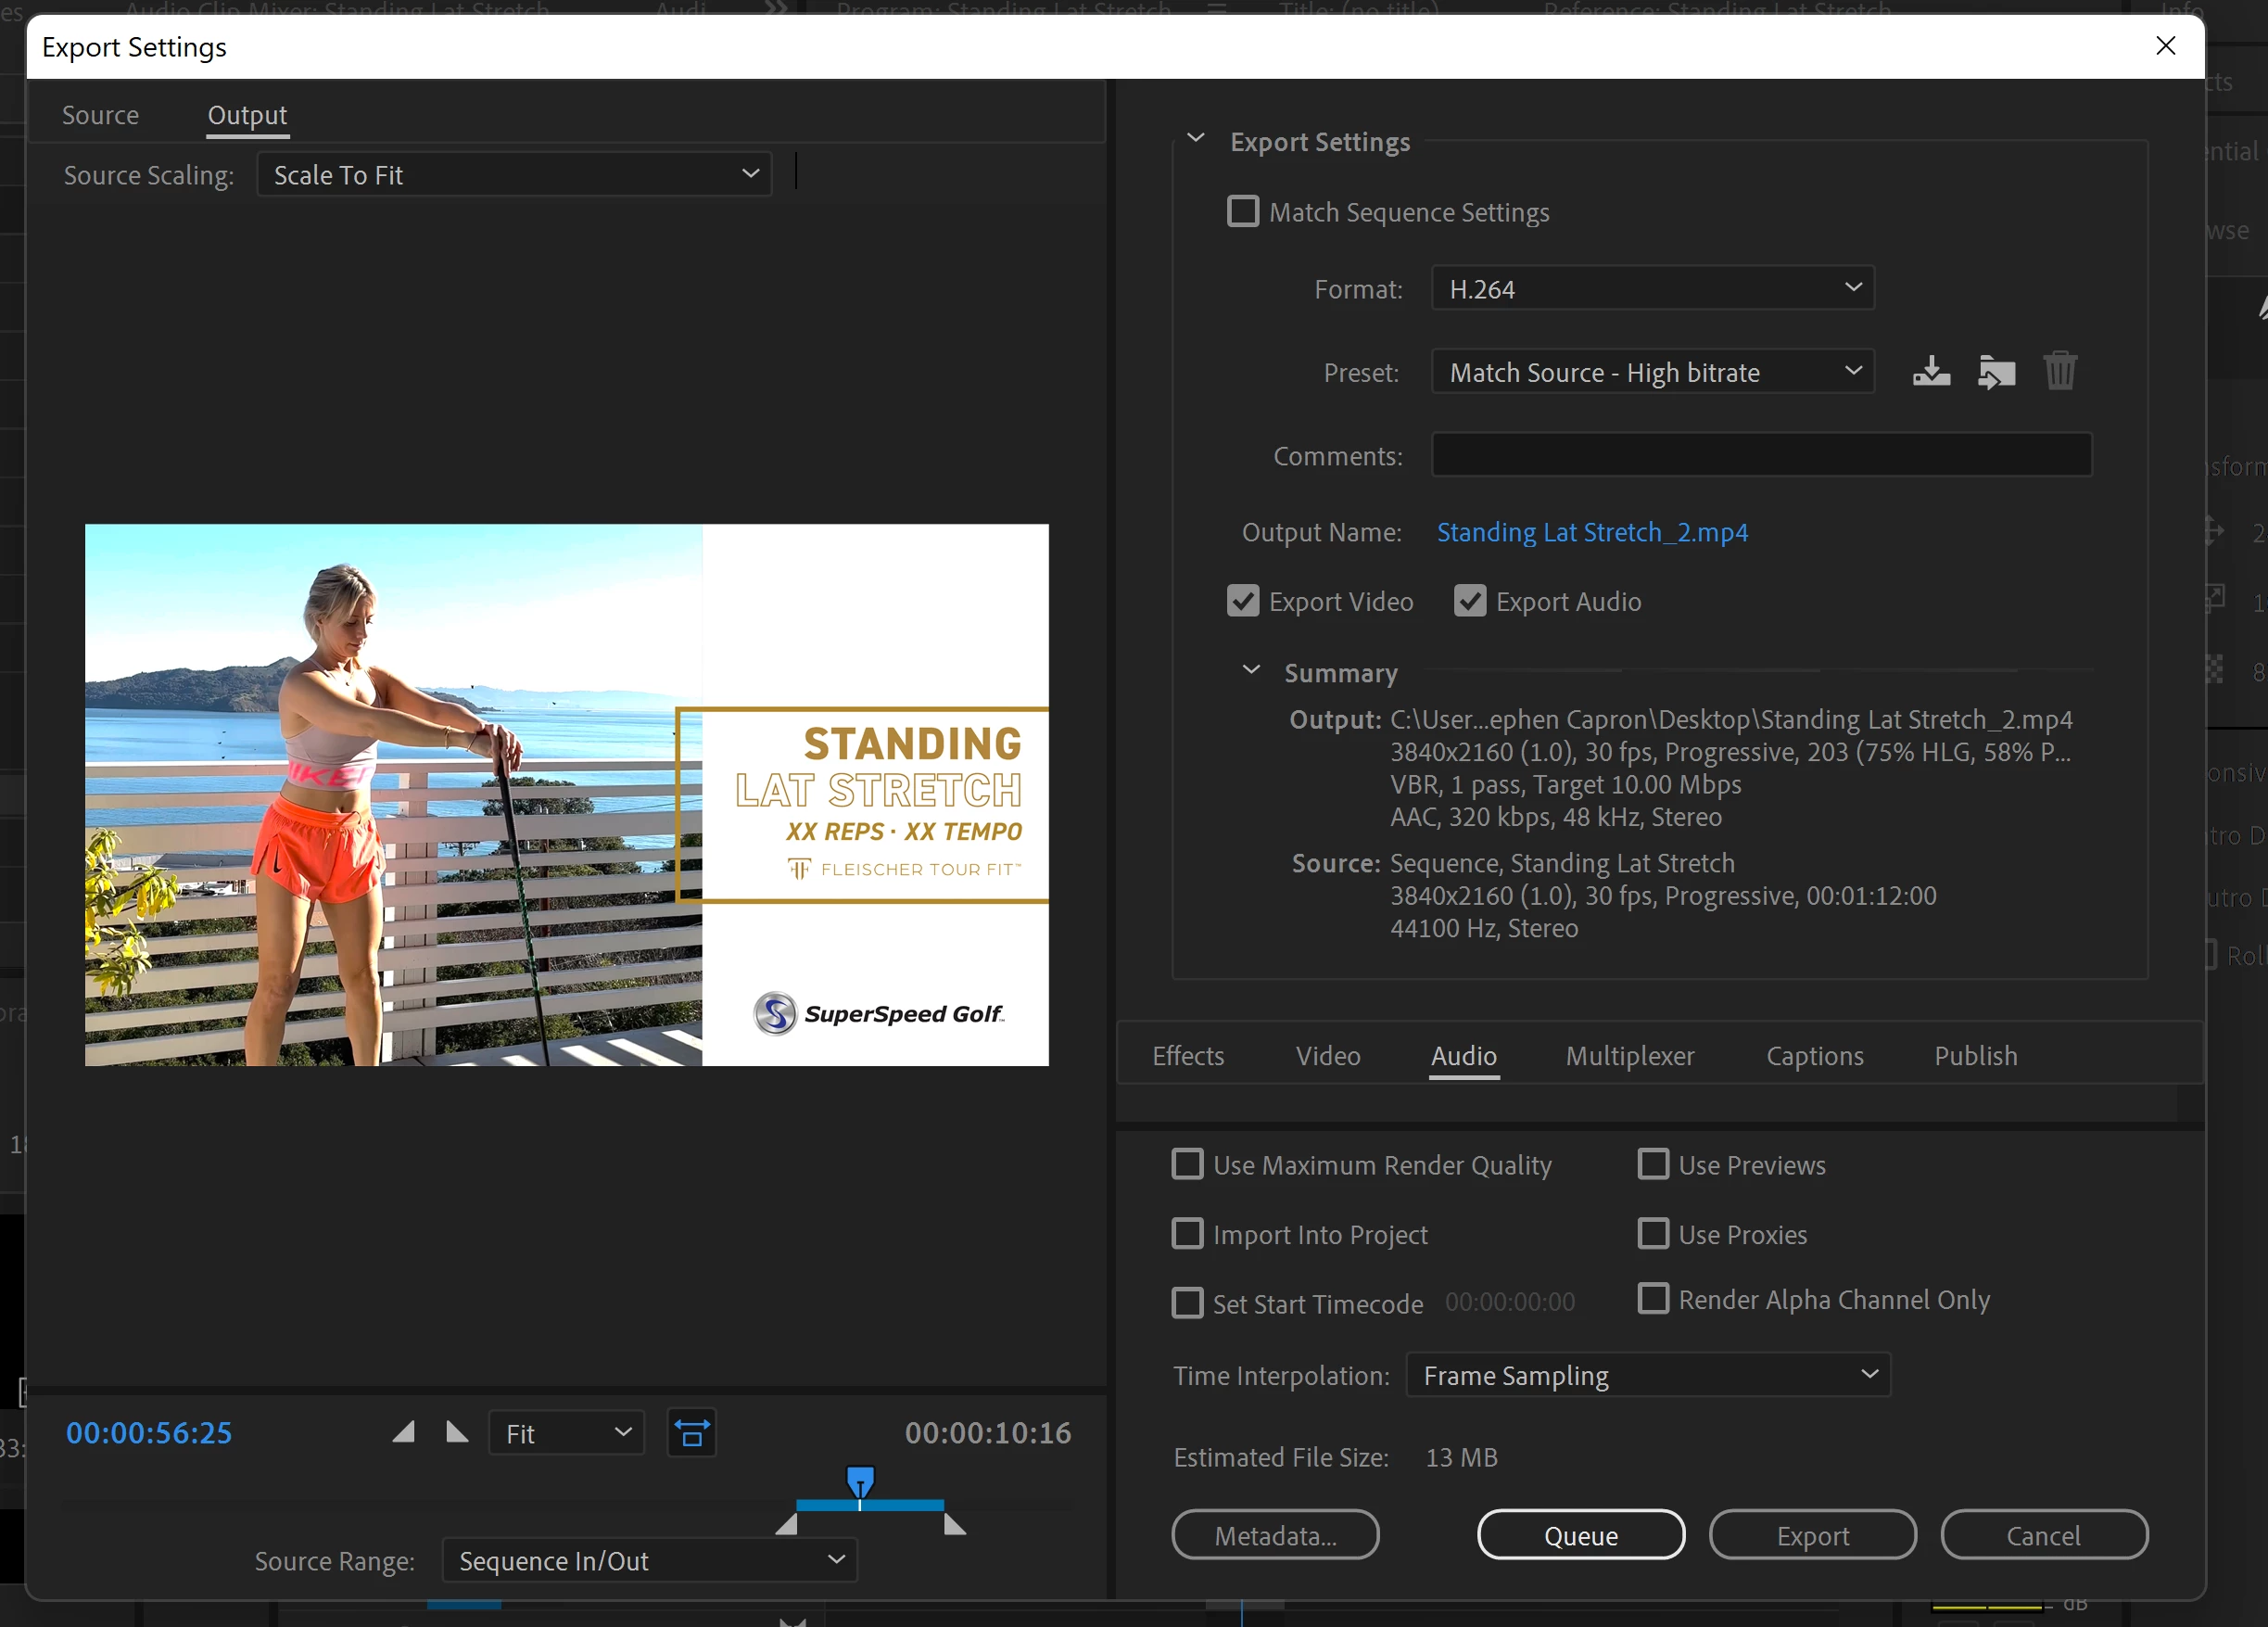Open the Time Interpolation dropdown
This screenshot has width=2268, height=1627.
[1648, 1375]
